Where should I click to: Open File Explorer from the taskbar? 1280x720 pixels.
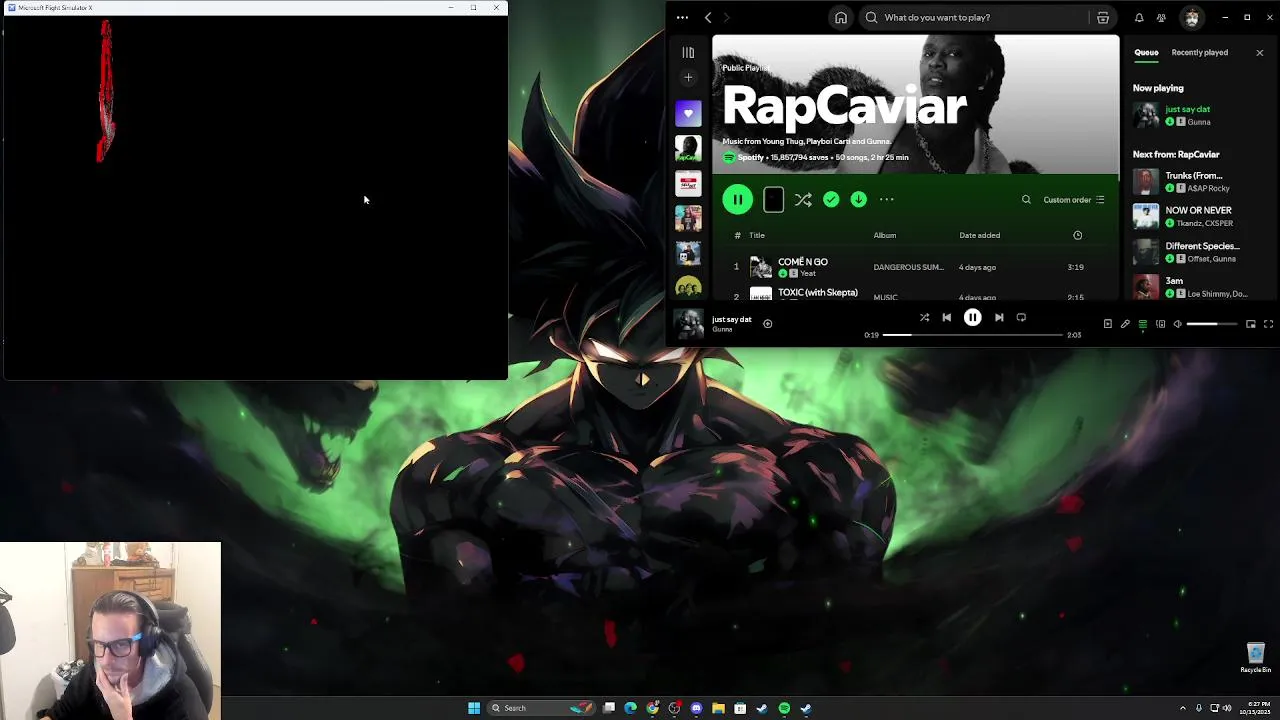[x=718, y=708]
